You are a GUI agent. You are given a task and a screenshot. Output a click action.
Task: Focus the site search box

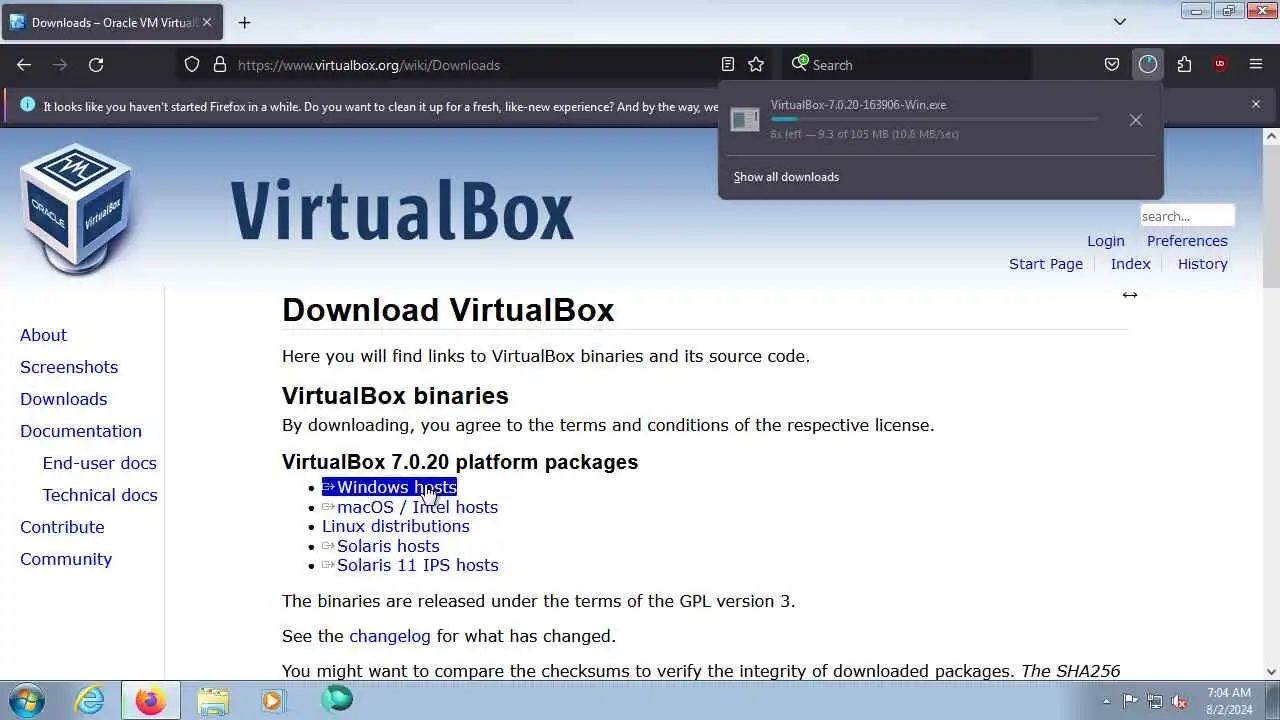point(1187,216)
